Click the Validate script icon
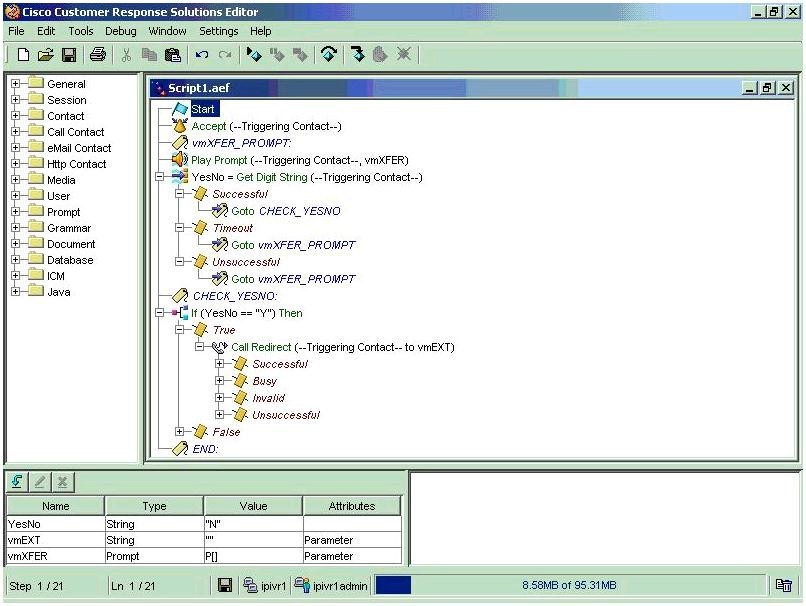This screenshot has width=806, height=606. click(x=329, y=54)
